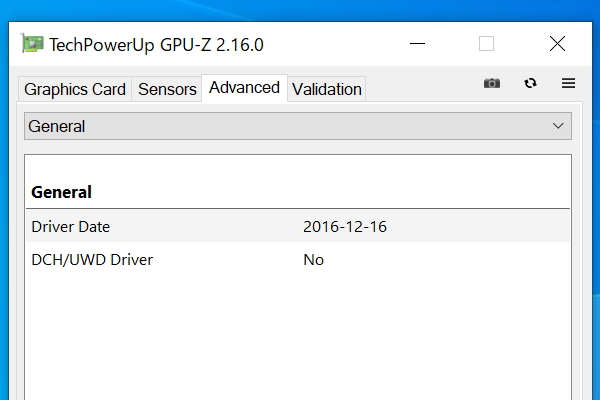Take a screenshot with the camera icon
The image size is (600, 400).
point(492,83)
